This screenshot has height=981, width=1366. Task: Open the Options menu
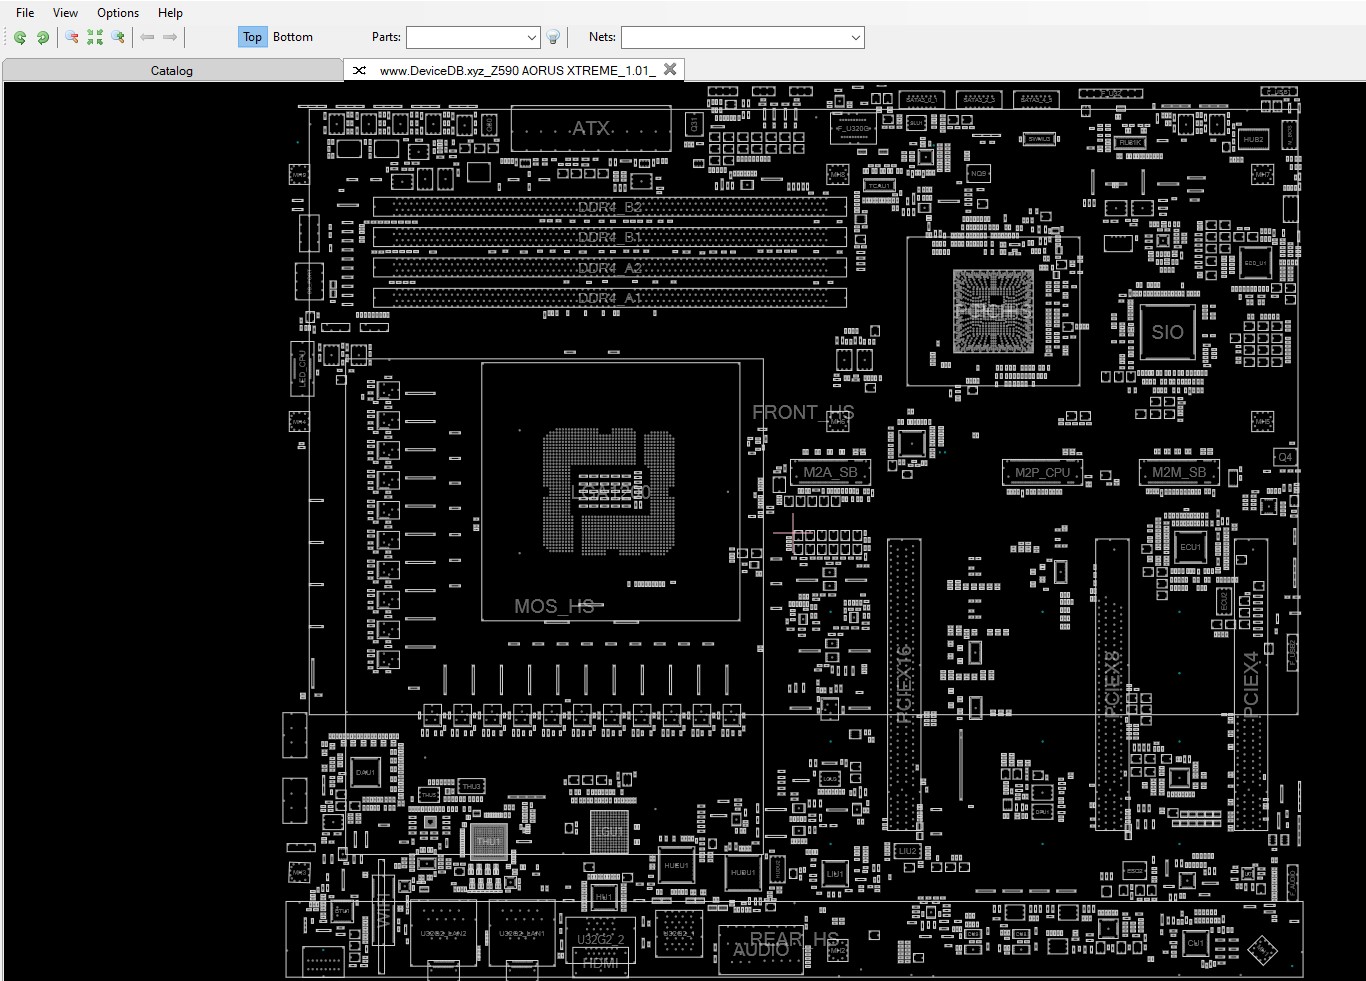point(118,13)
